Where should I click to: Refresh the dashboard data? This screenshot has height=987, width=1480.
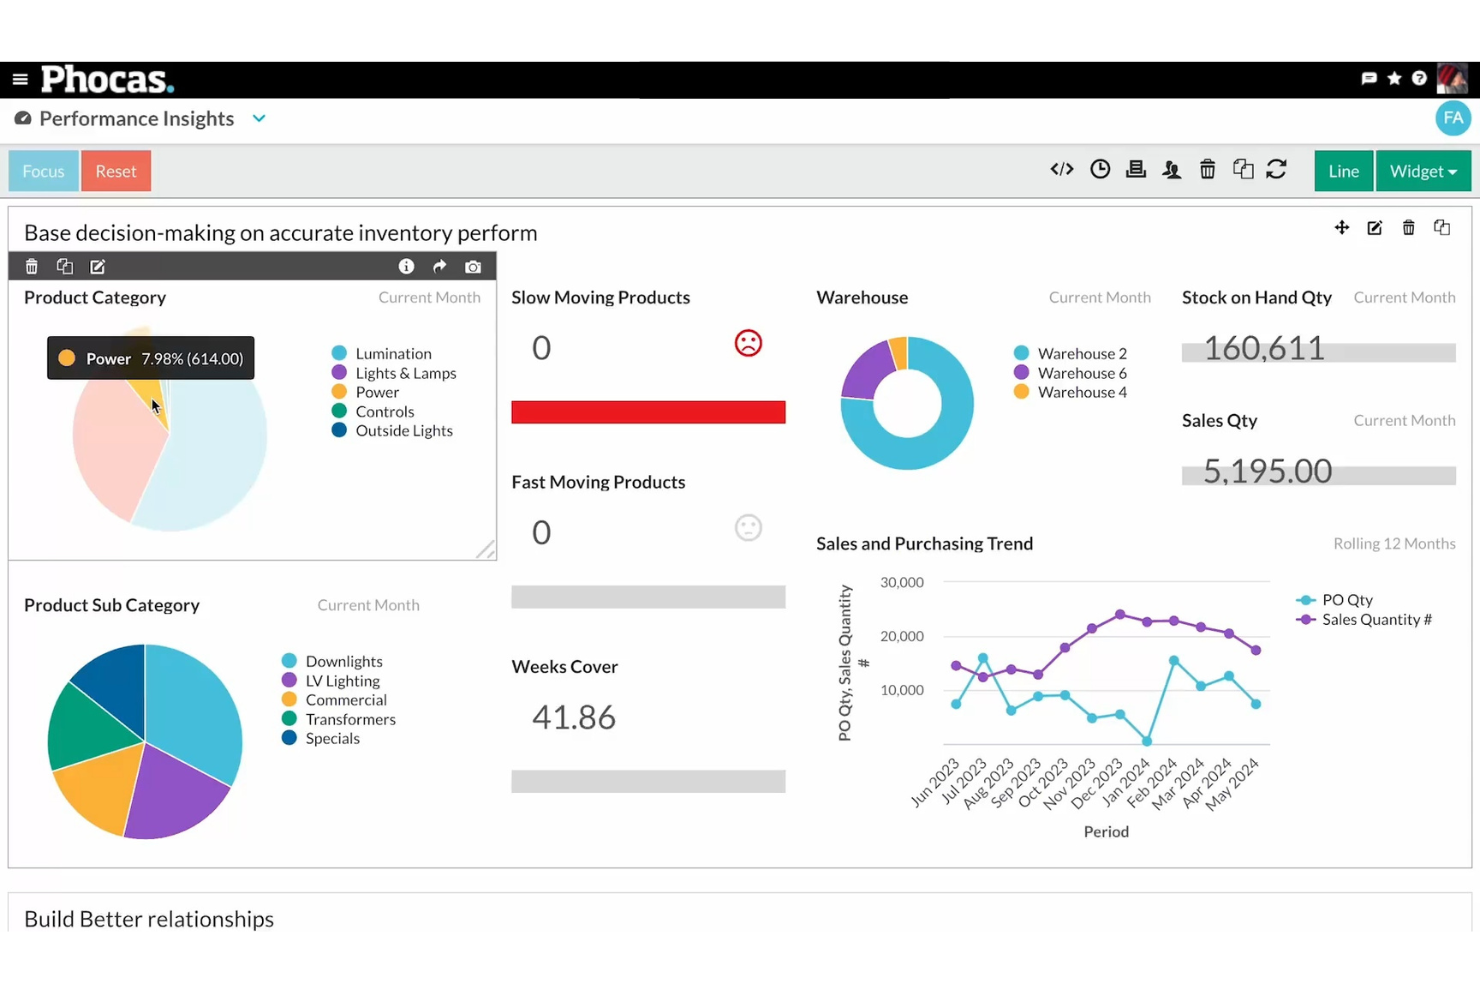tap(1277, 169)
